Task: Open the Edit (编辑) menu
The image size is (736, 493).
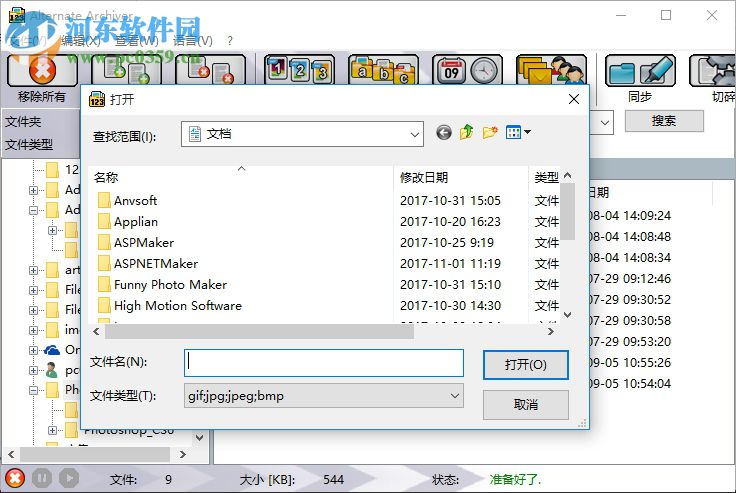Action: pos(81,41)
